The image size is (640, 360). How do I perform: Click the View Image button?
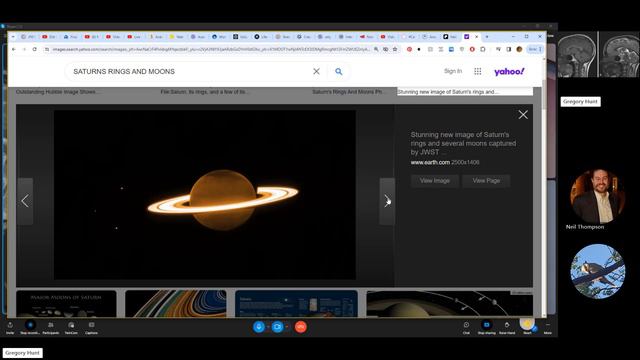tap(435, 181)
